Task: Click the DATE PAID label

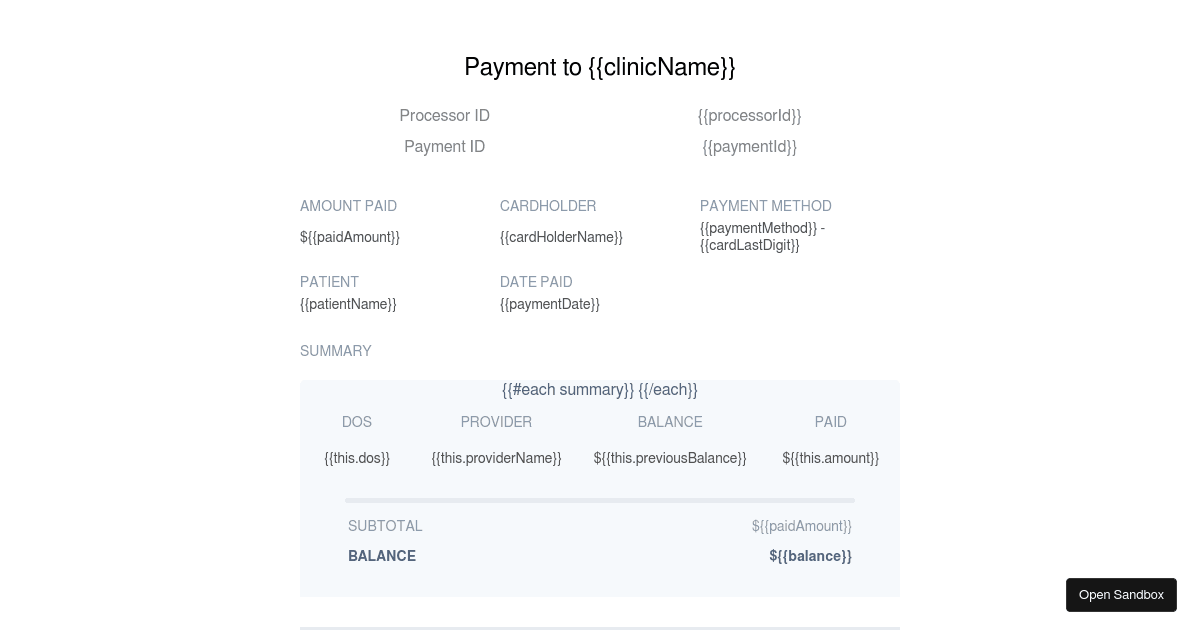Action: (536, 282)
